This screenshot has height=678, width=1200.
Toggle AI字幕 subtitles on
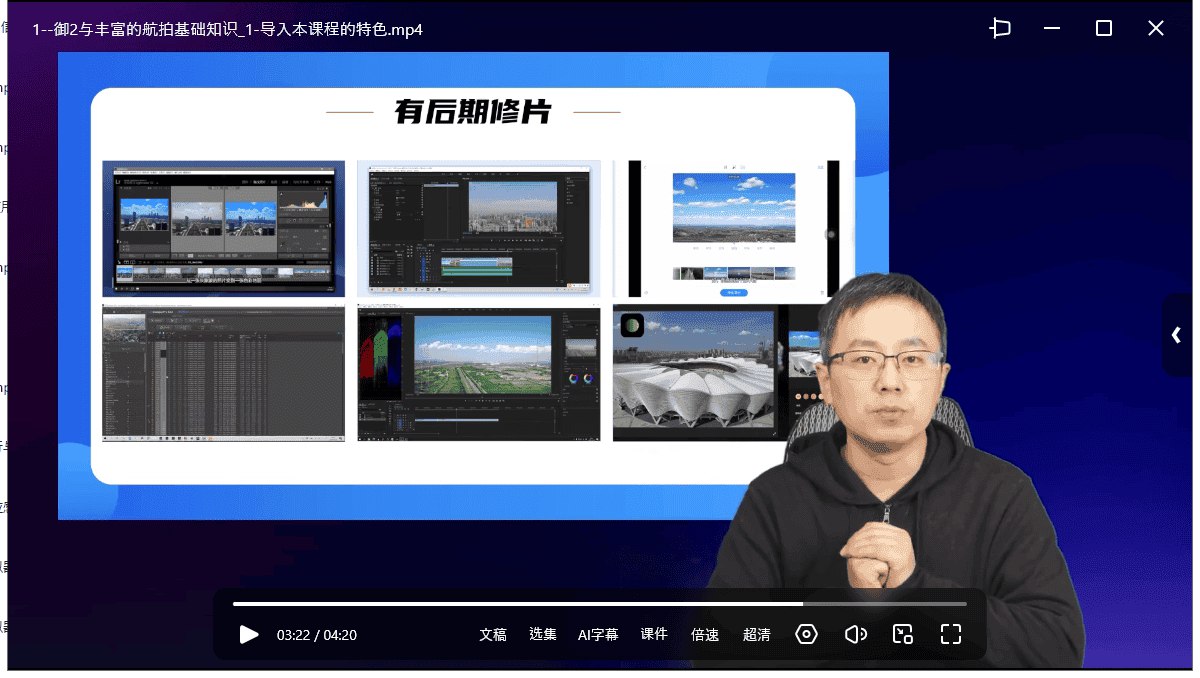click(598, 634)
